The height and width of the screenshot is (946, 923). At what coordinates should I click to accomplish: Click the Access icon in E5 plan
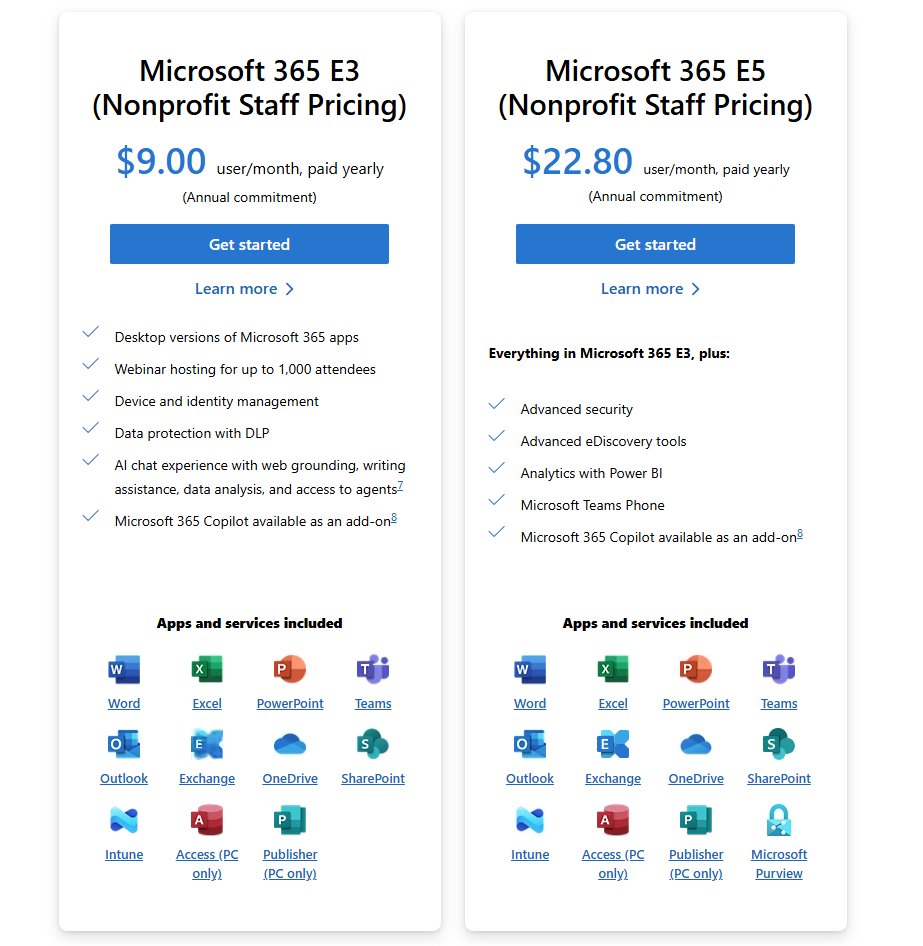pos(613,821)
